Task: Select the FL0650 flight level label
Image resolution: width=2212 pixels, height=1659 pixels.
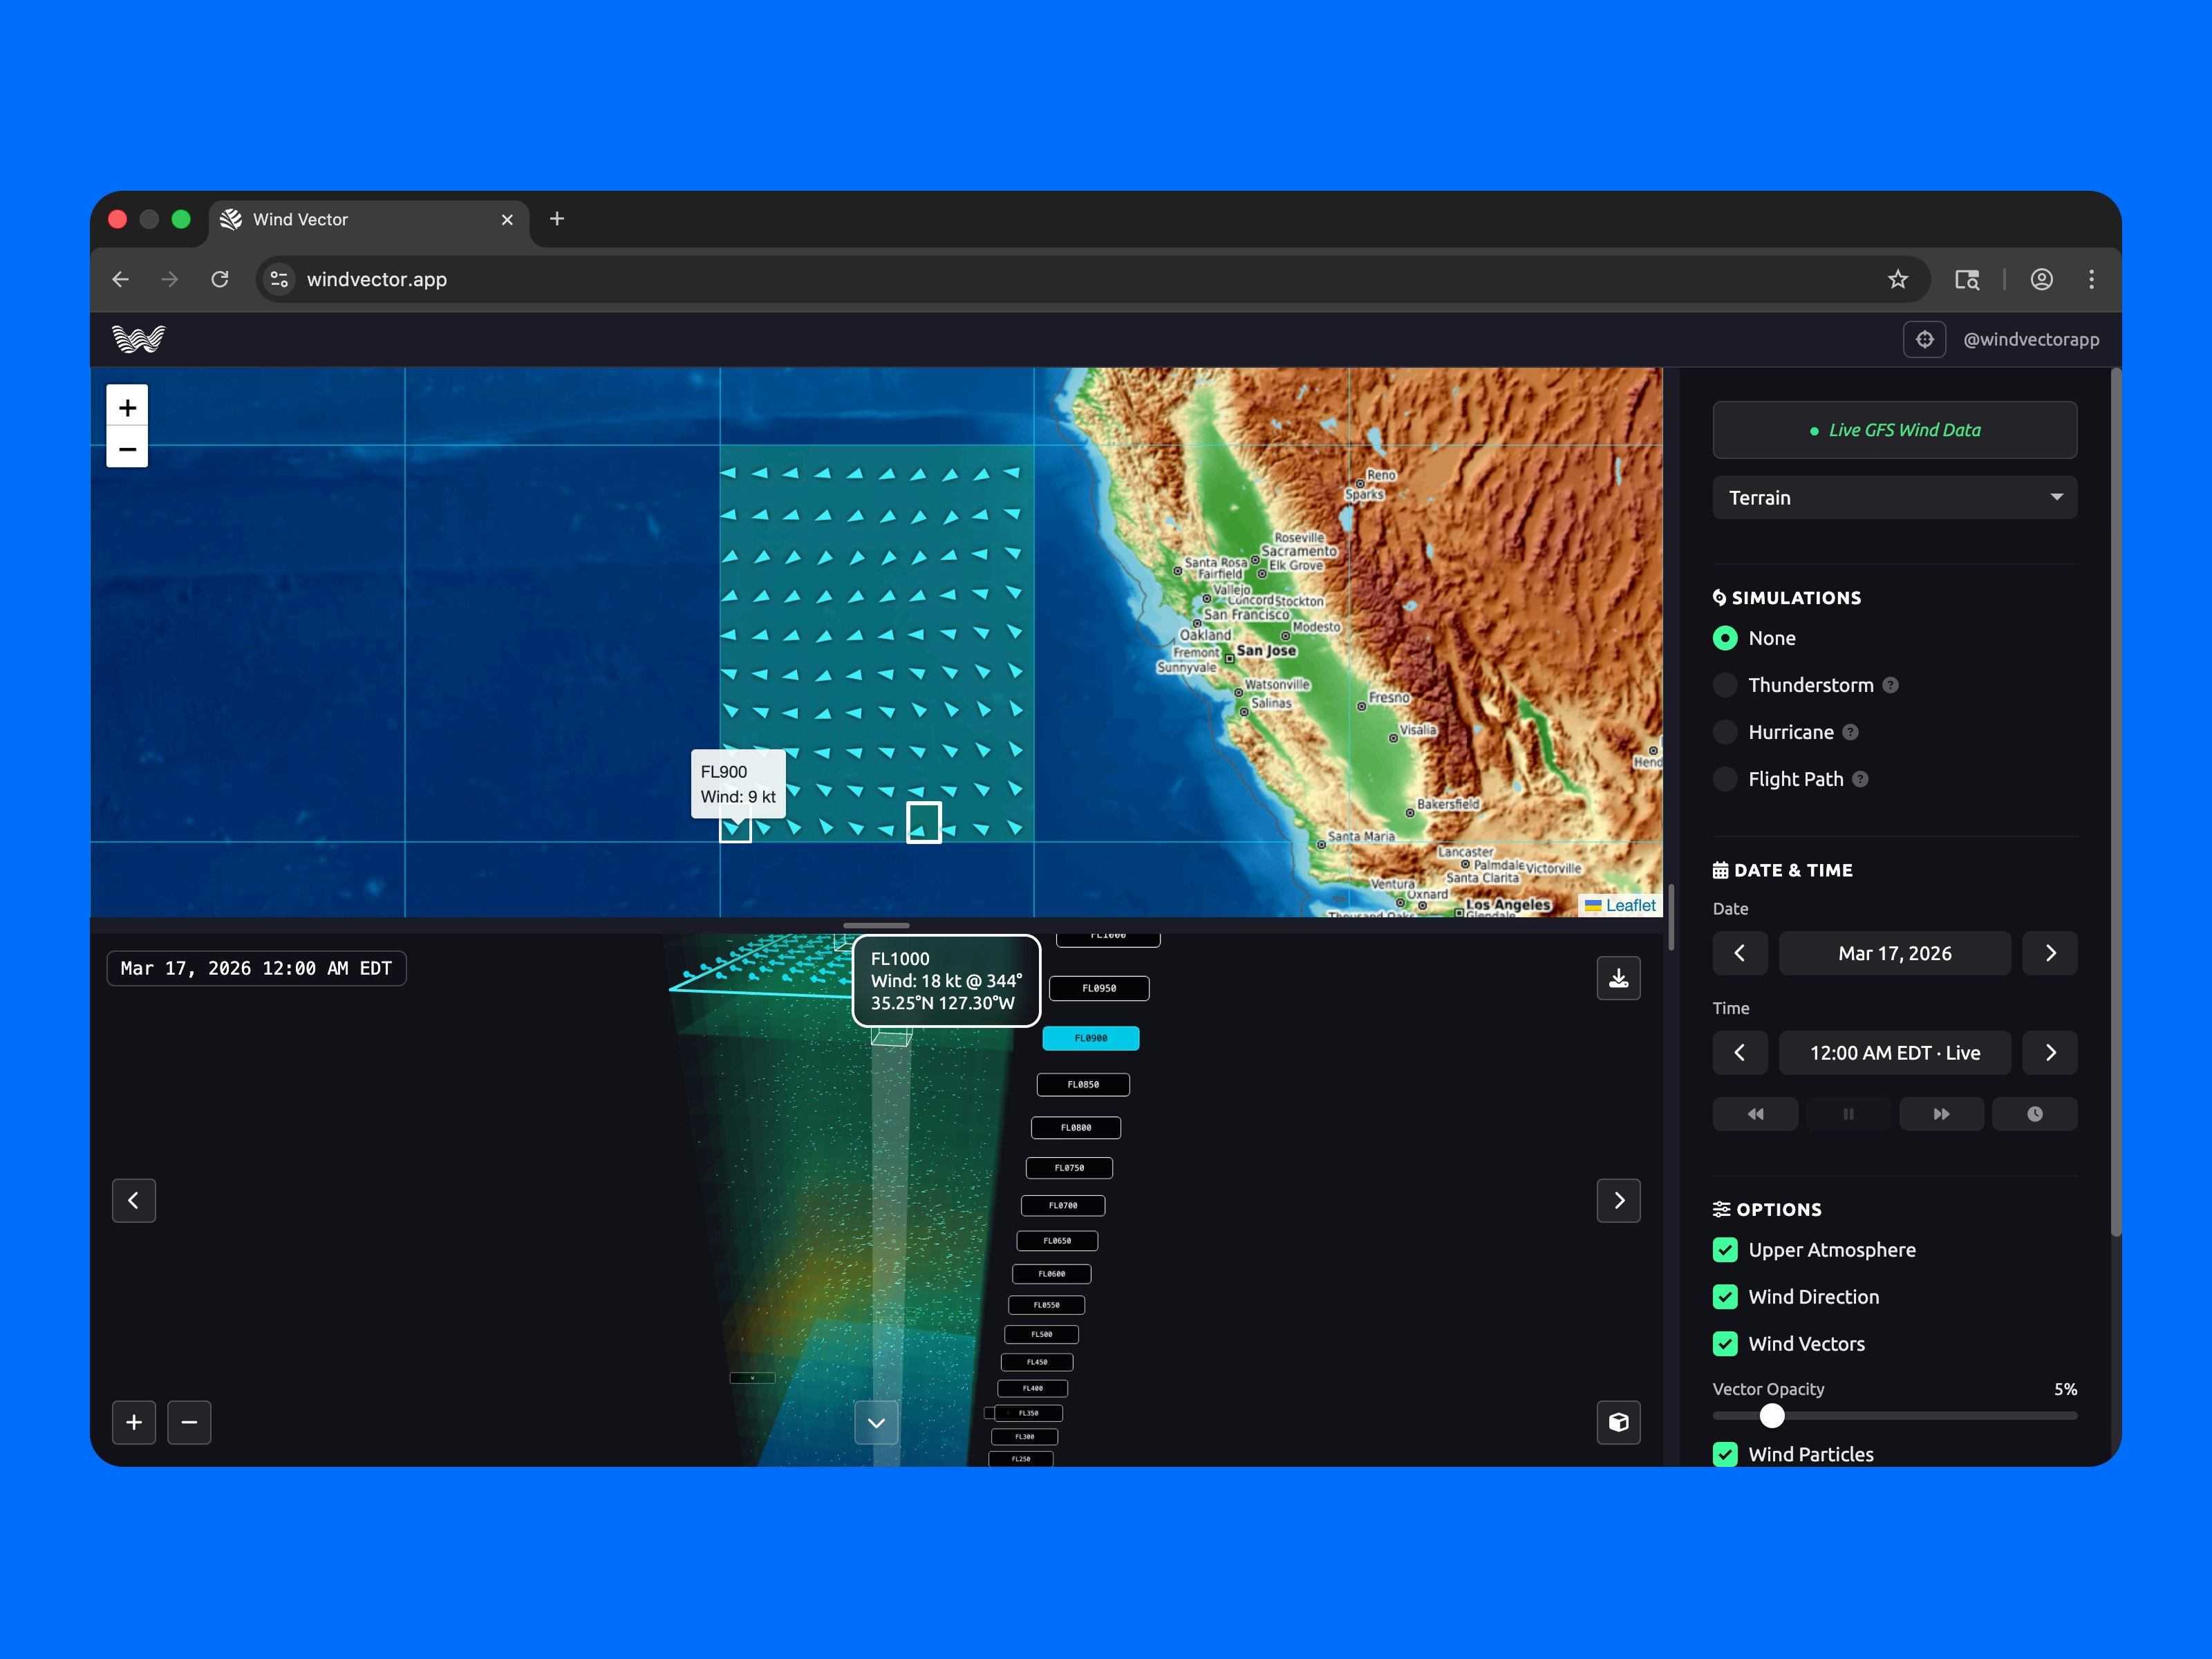Action: [x=1057, y=1241]
